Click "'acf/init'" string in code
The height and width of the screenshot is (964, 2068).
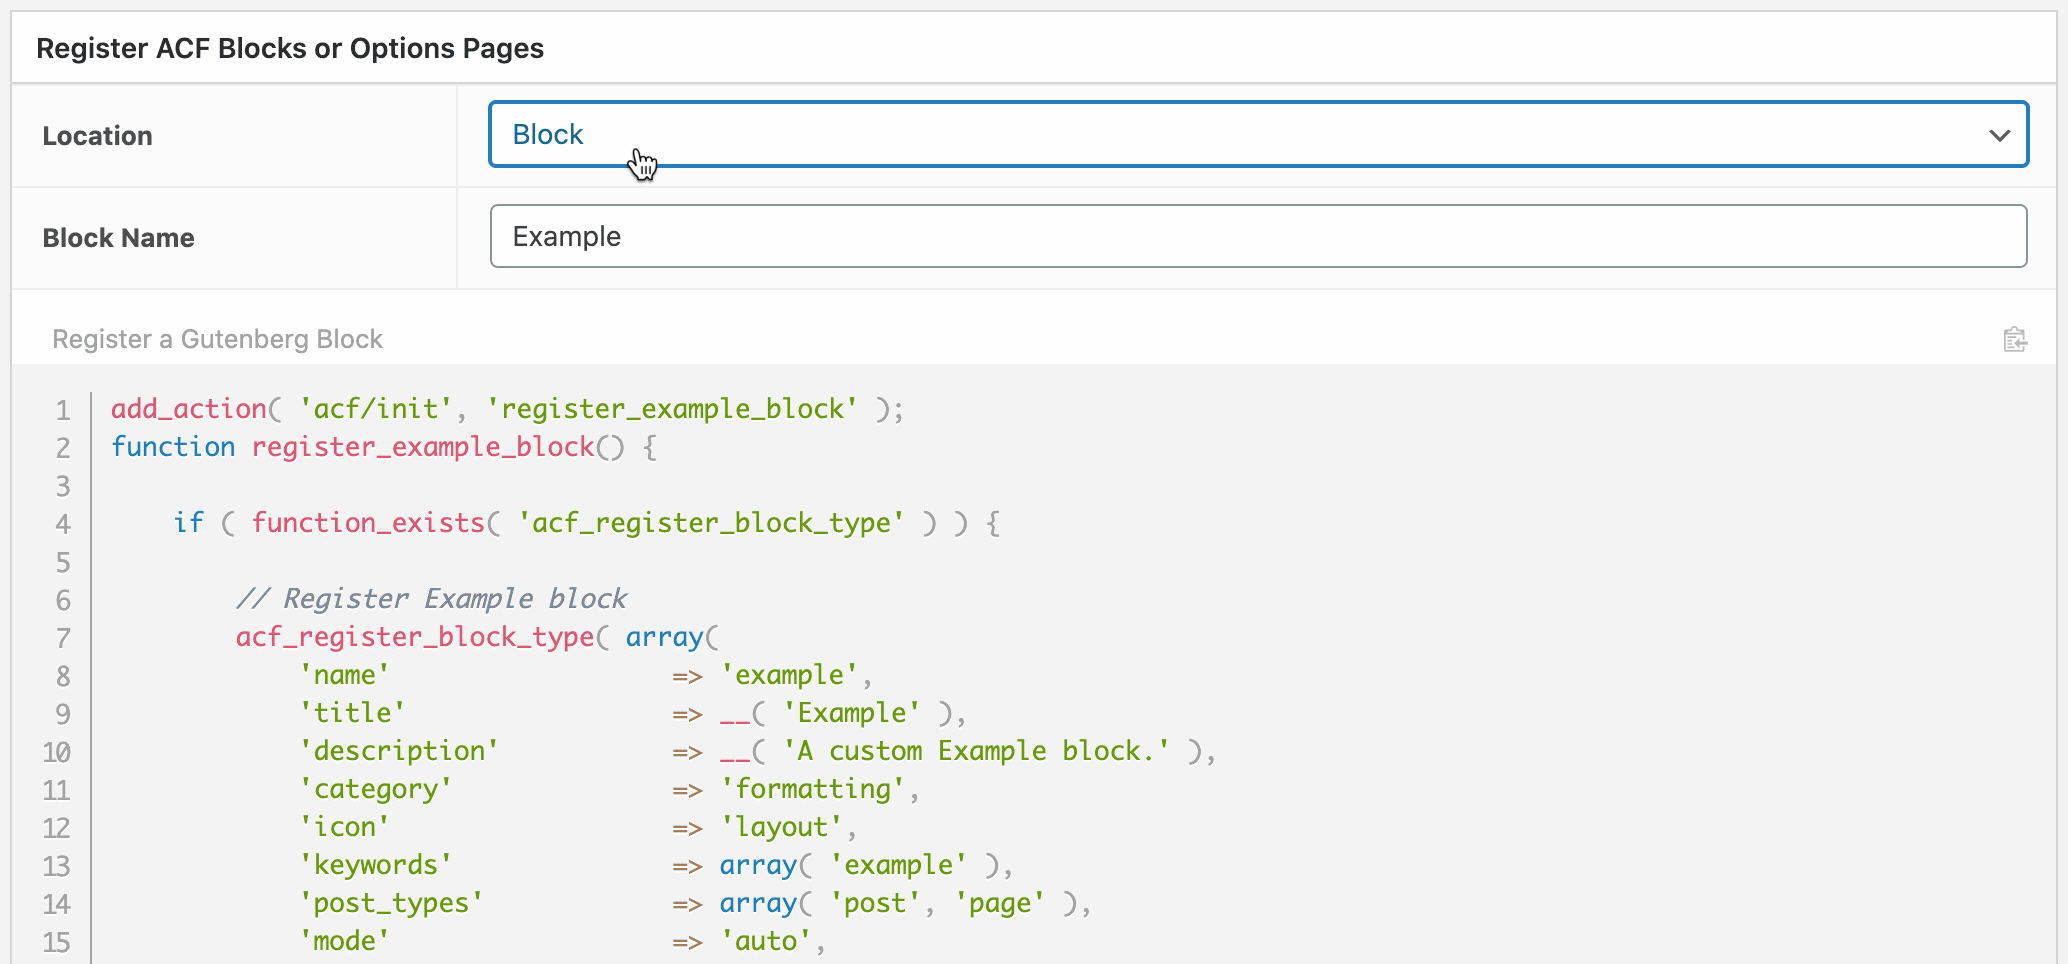click(x=375, y=409)
